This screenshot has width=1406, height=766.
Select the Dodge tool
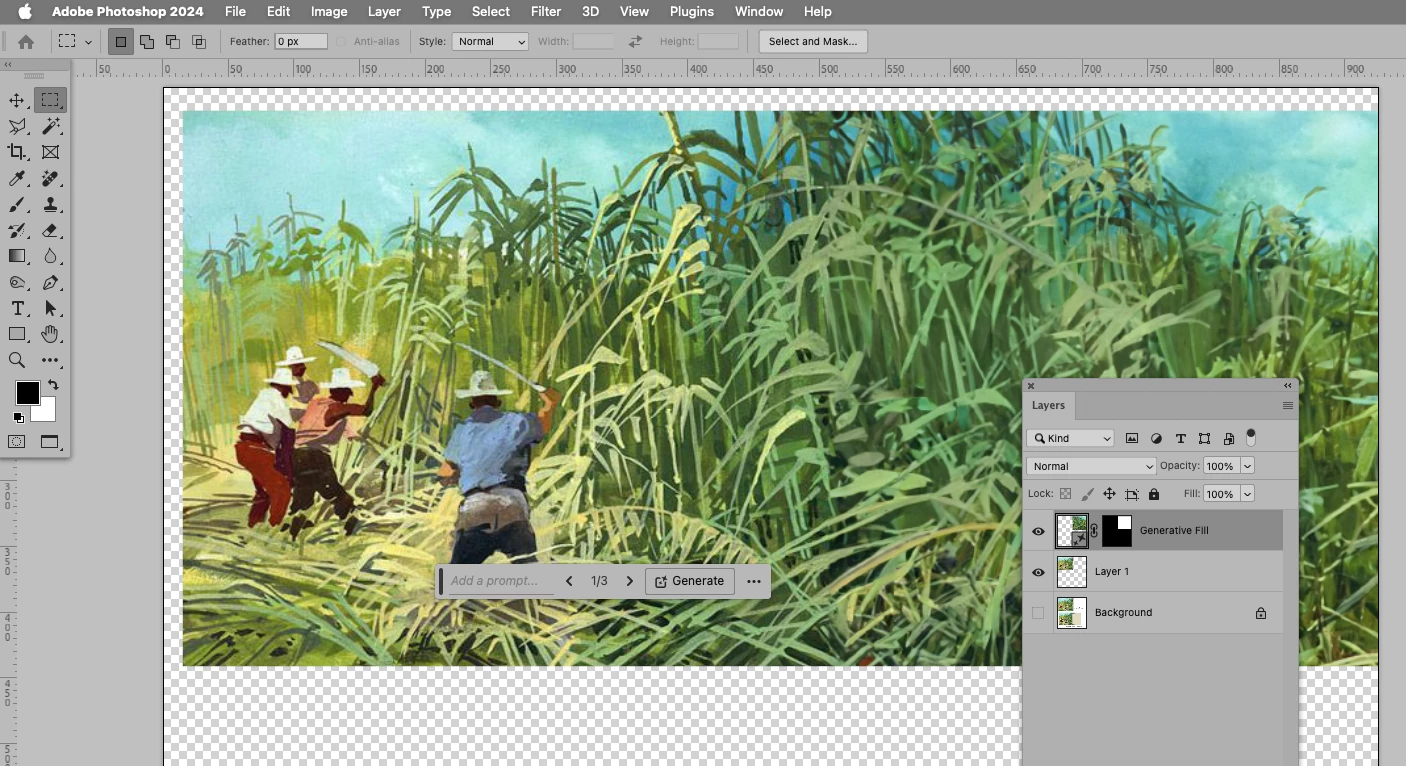tap(17, 282)
